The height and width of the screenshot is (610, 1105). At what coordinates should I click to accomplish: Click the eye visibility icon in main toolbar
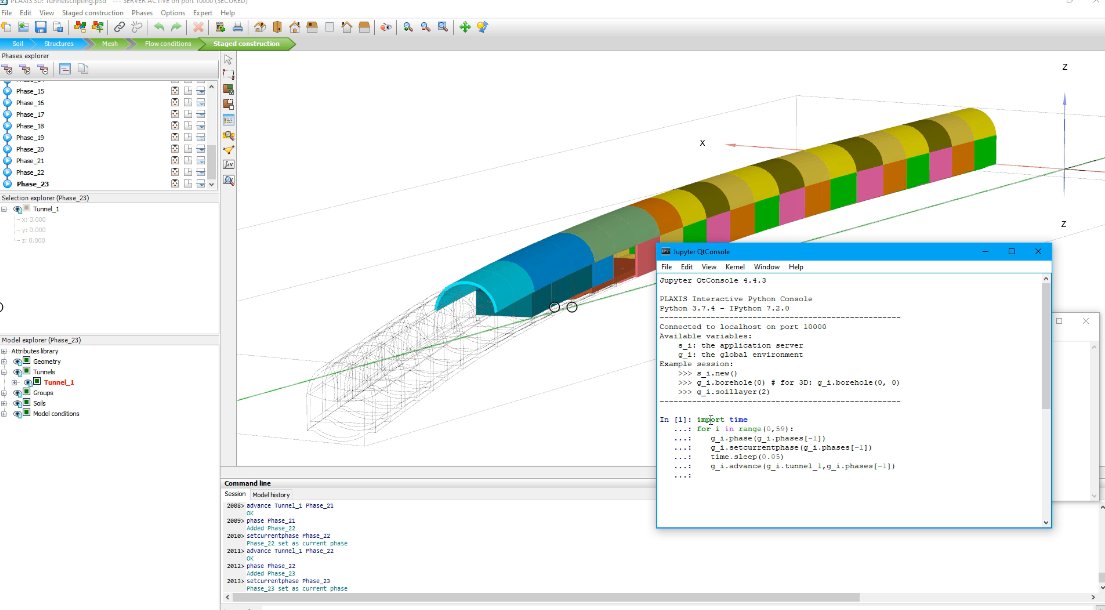click(x=385, y=27)
